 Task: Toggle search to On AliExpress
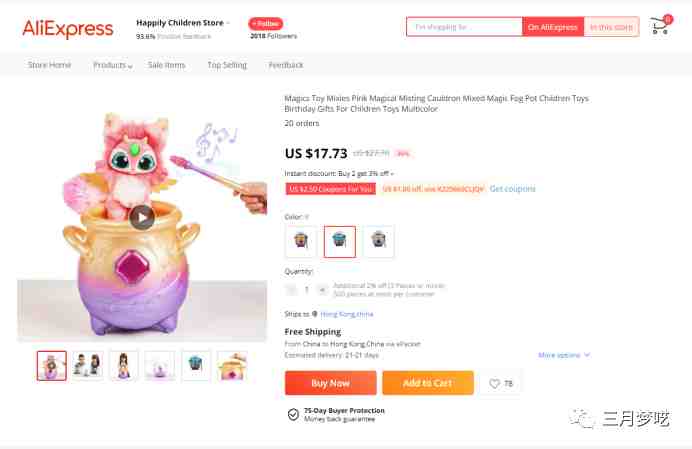(553, 27)
